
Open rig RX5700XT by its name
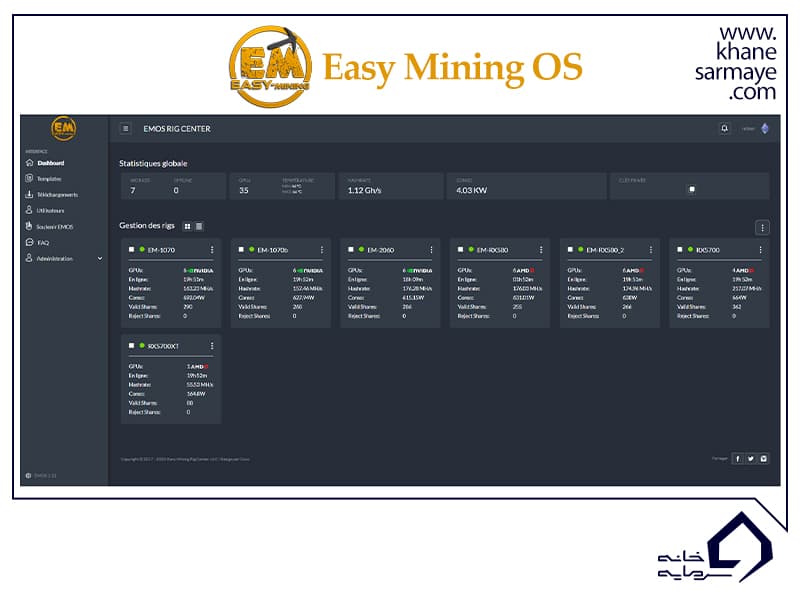click(163, 346)
